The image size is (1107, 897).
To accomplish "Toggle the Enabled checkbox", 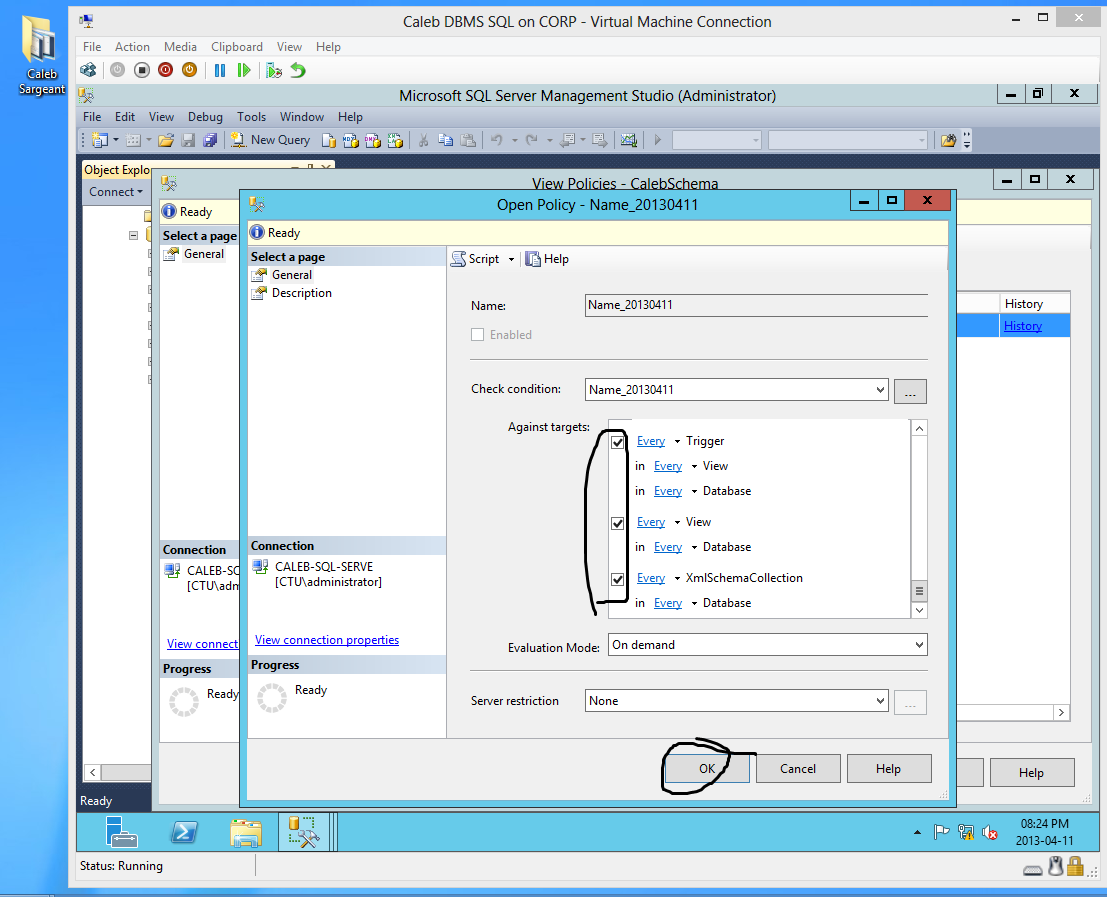I will tap(478, 335).
